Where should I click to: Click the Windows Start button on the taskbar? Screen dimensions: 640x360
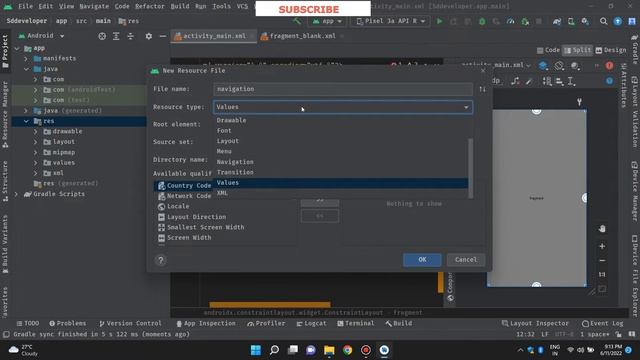[x=256, y=350]
